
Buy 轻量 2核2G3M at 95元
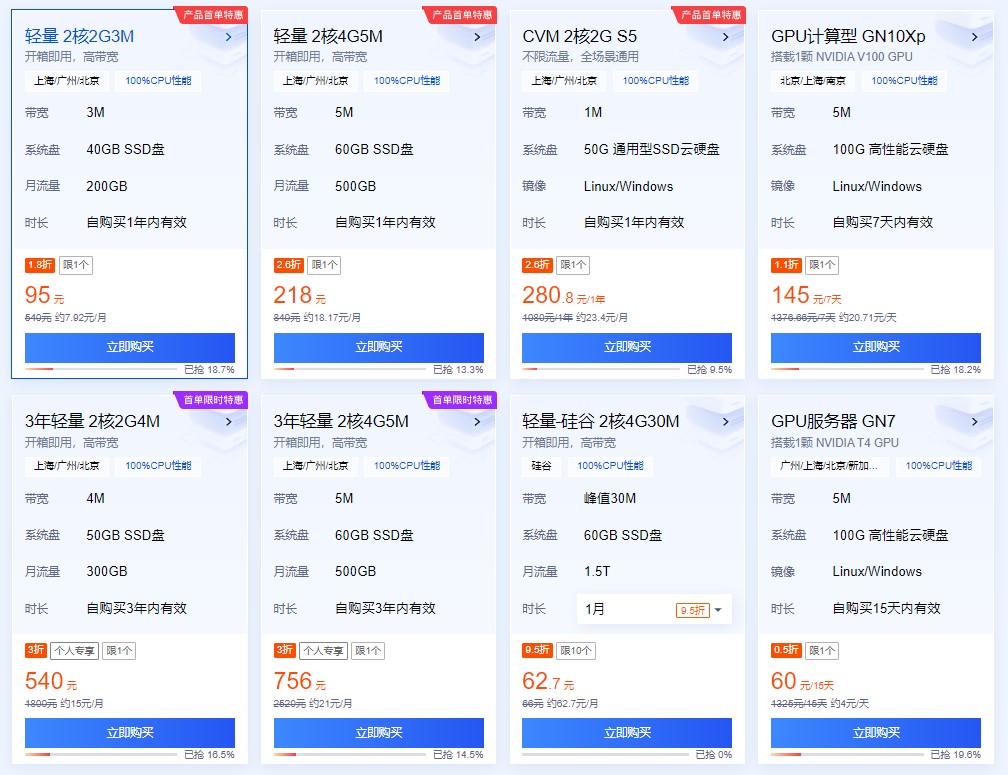[x=130, y=347]
